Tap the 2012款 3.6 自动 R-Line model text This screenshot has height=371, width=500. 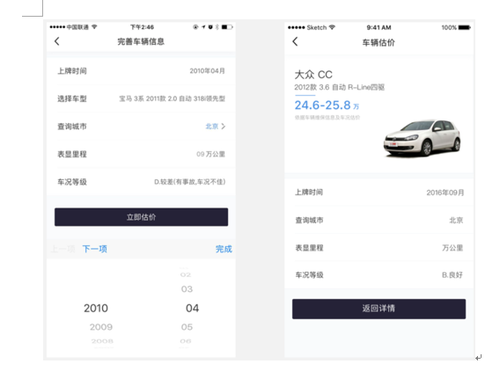click(339, 87)
